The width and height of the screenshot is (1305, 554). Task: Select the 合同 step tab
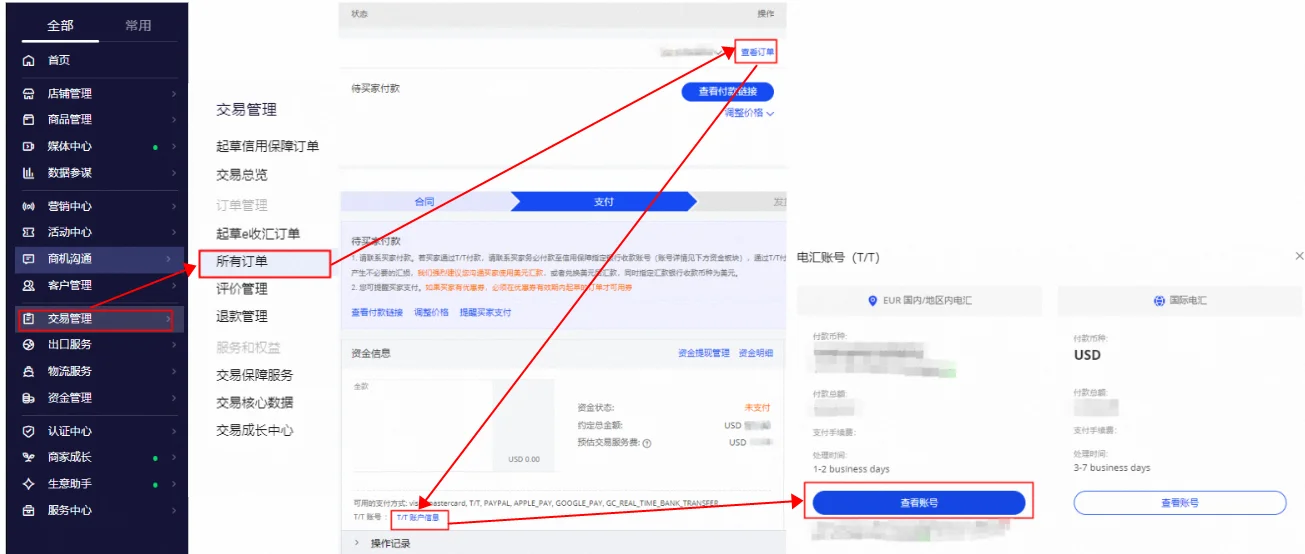tap(424, 201)
